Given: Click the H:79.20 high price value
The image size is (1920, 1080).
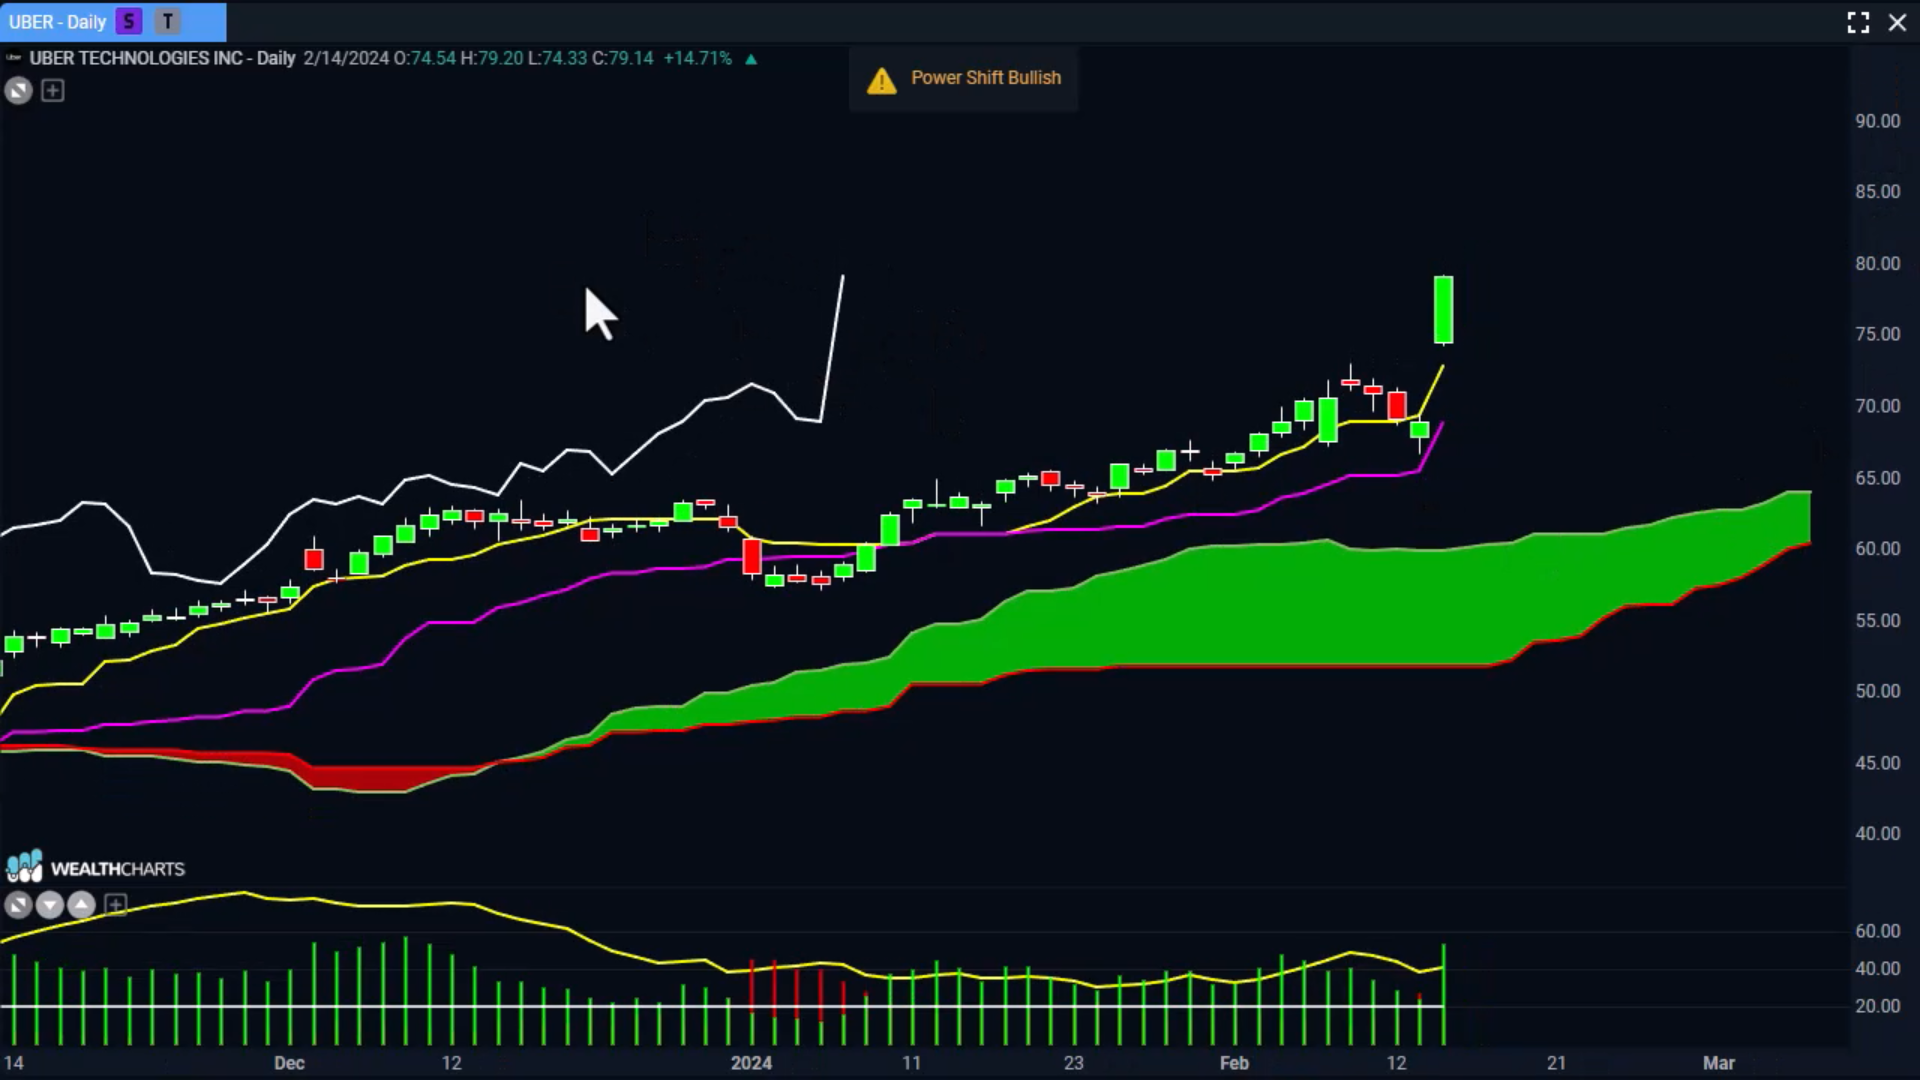Looking at the screenshot, I should click(491, 58).
